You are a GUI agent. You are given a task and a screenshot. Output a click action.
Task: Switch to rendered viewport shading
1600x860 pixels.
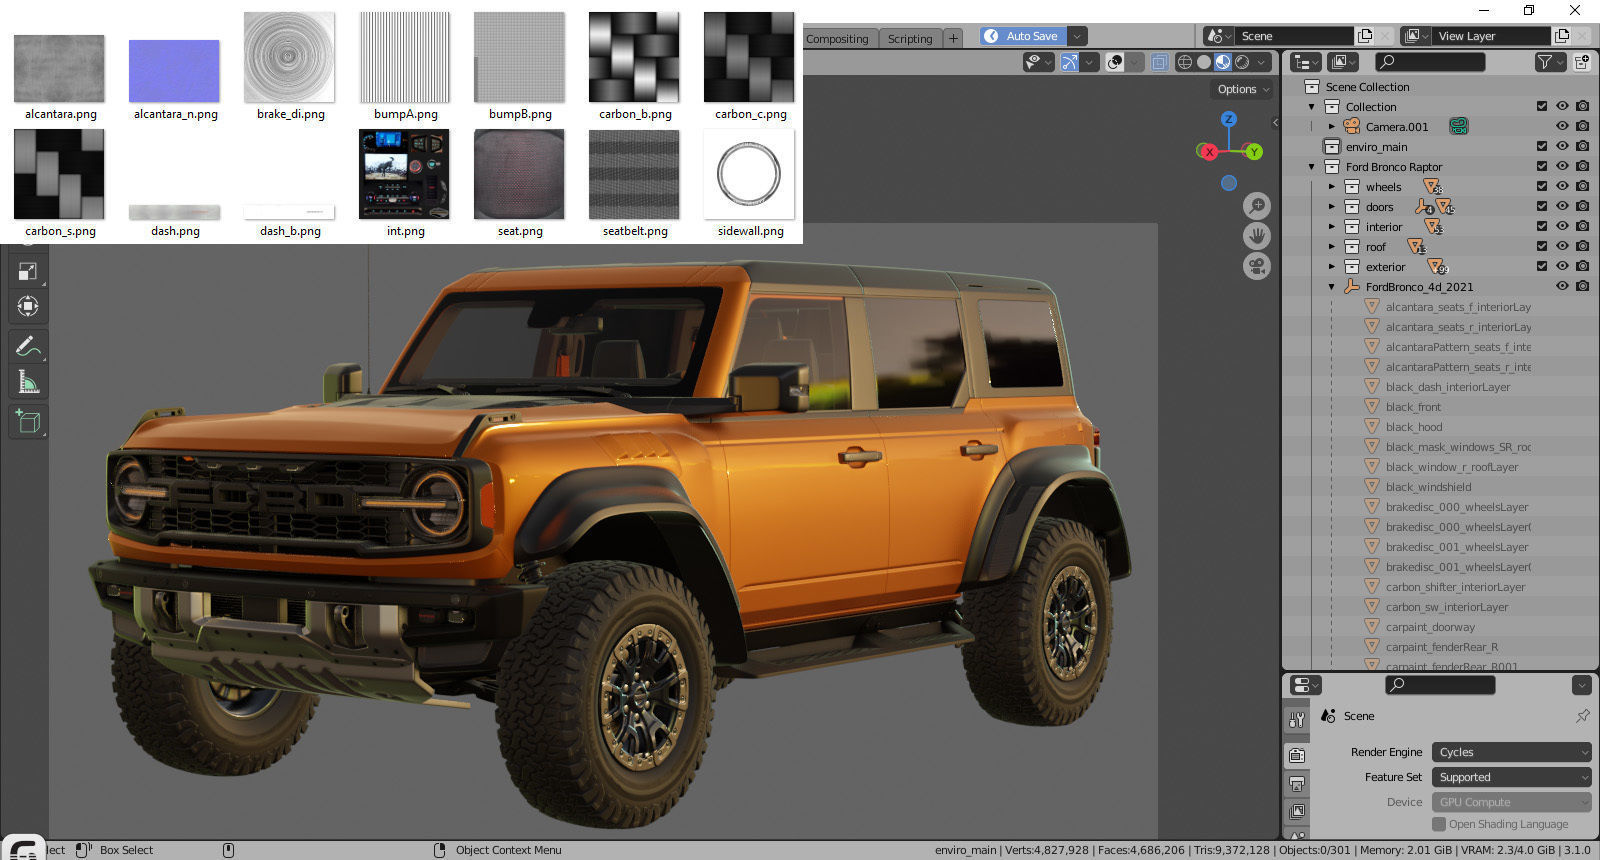[1242, 62]
